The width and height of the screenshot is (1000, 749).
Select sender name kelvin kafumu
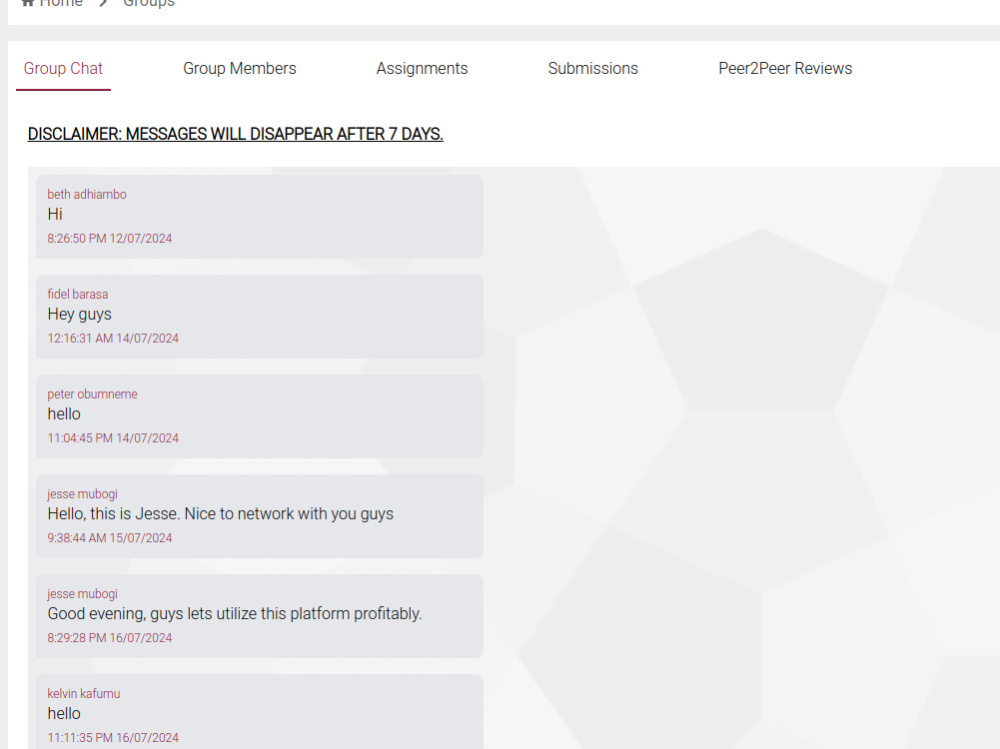click(84, 694)
